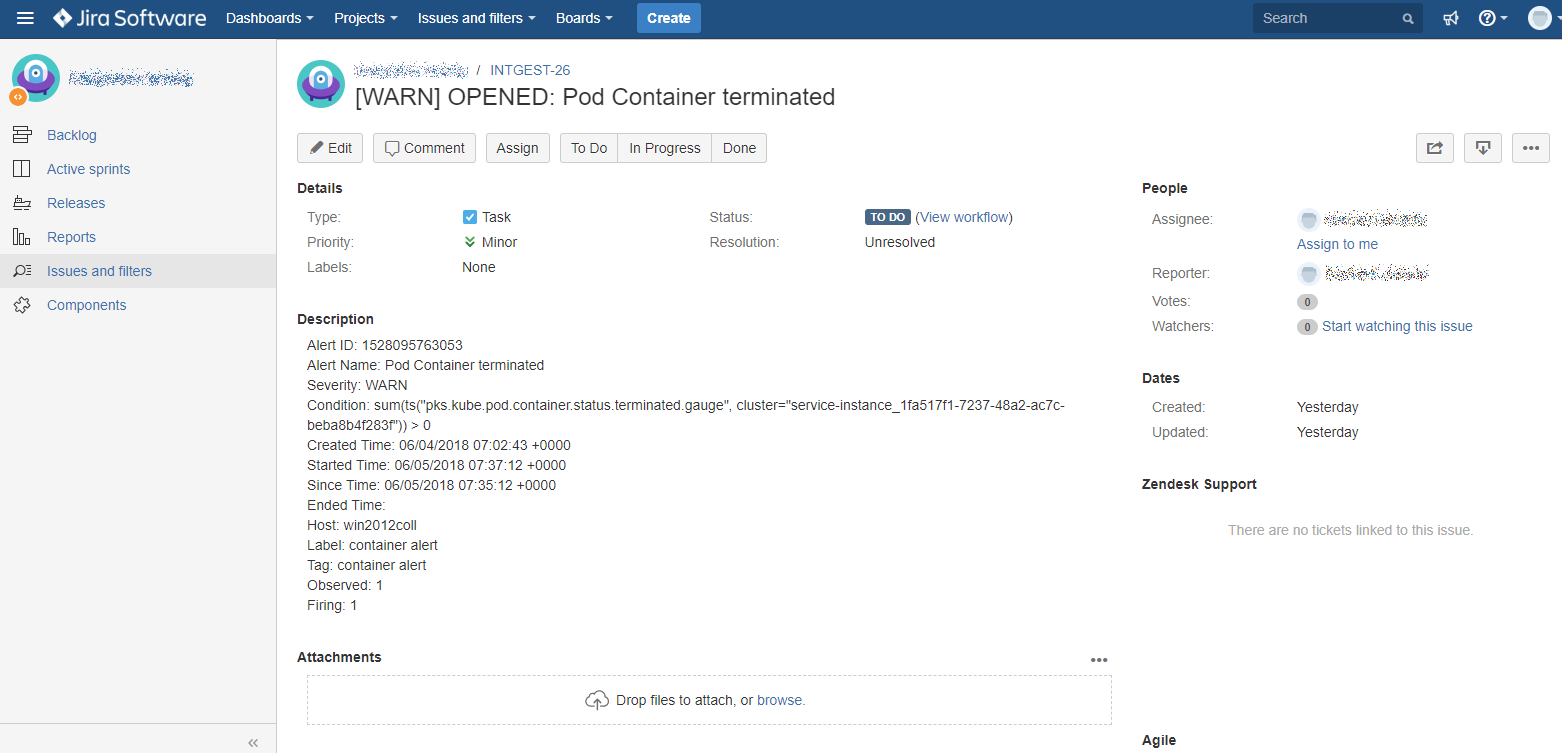Image resolution: width=1562 pixels, height=753 pixels.
Task: Open the Help question mark menu
Action: [1493, 18]
